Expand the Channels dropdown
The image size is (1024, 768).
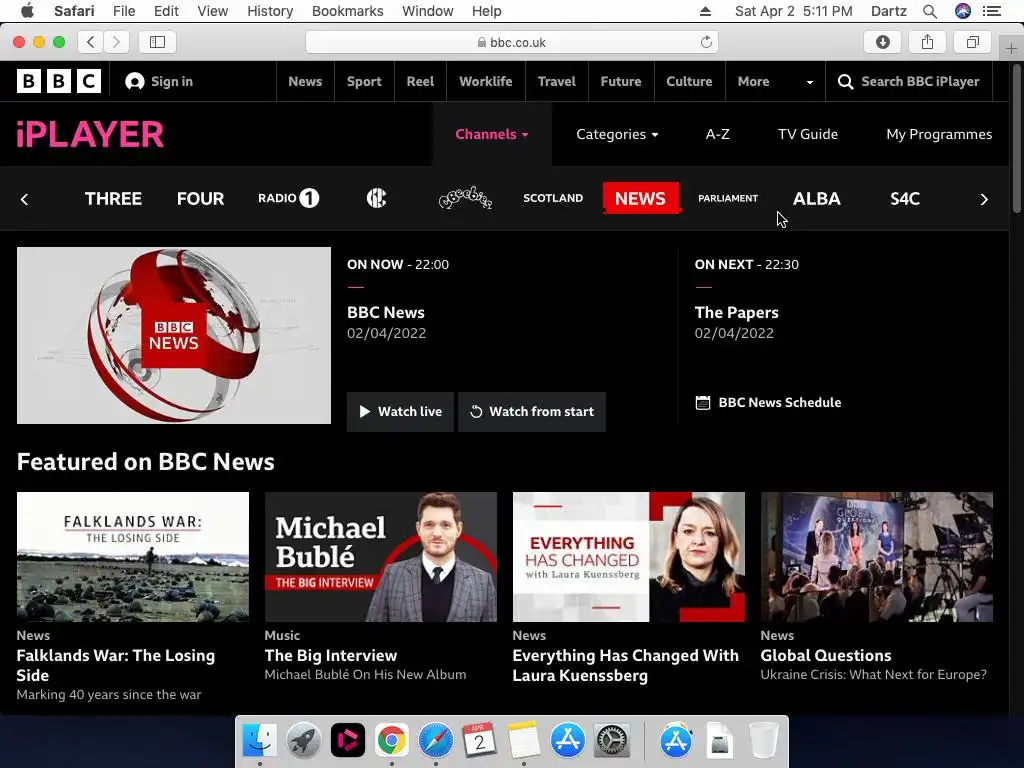[492, 134]
